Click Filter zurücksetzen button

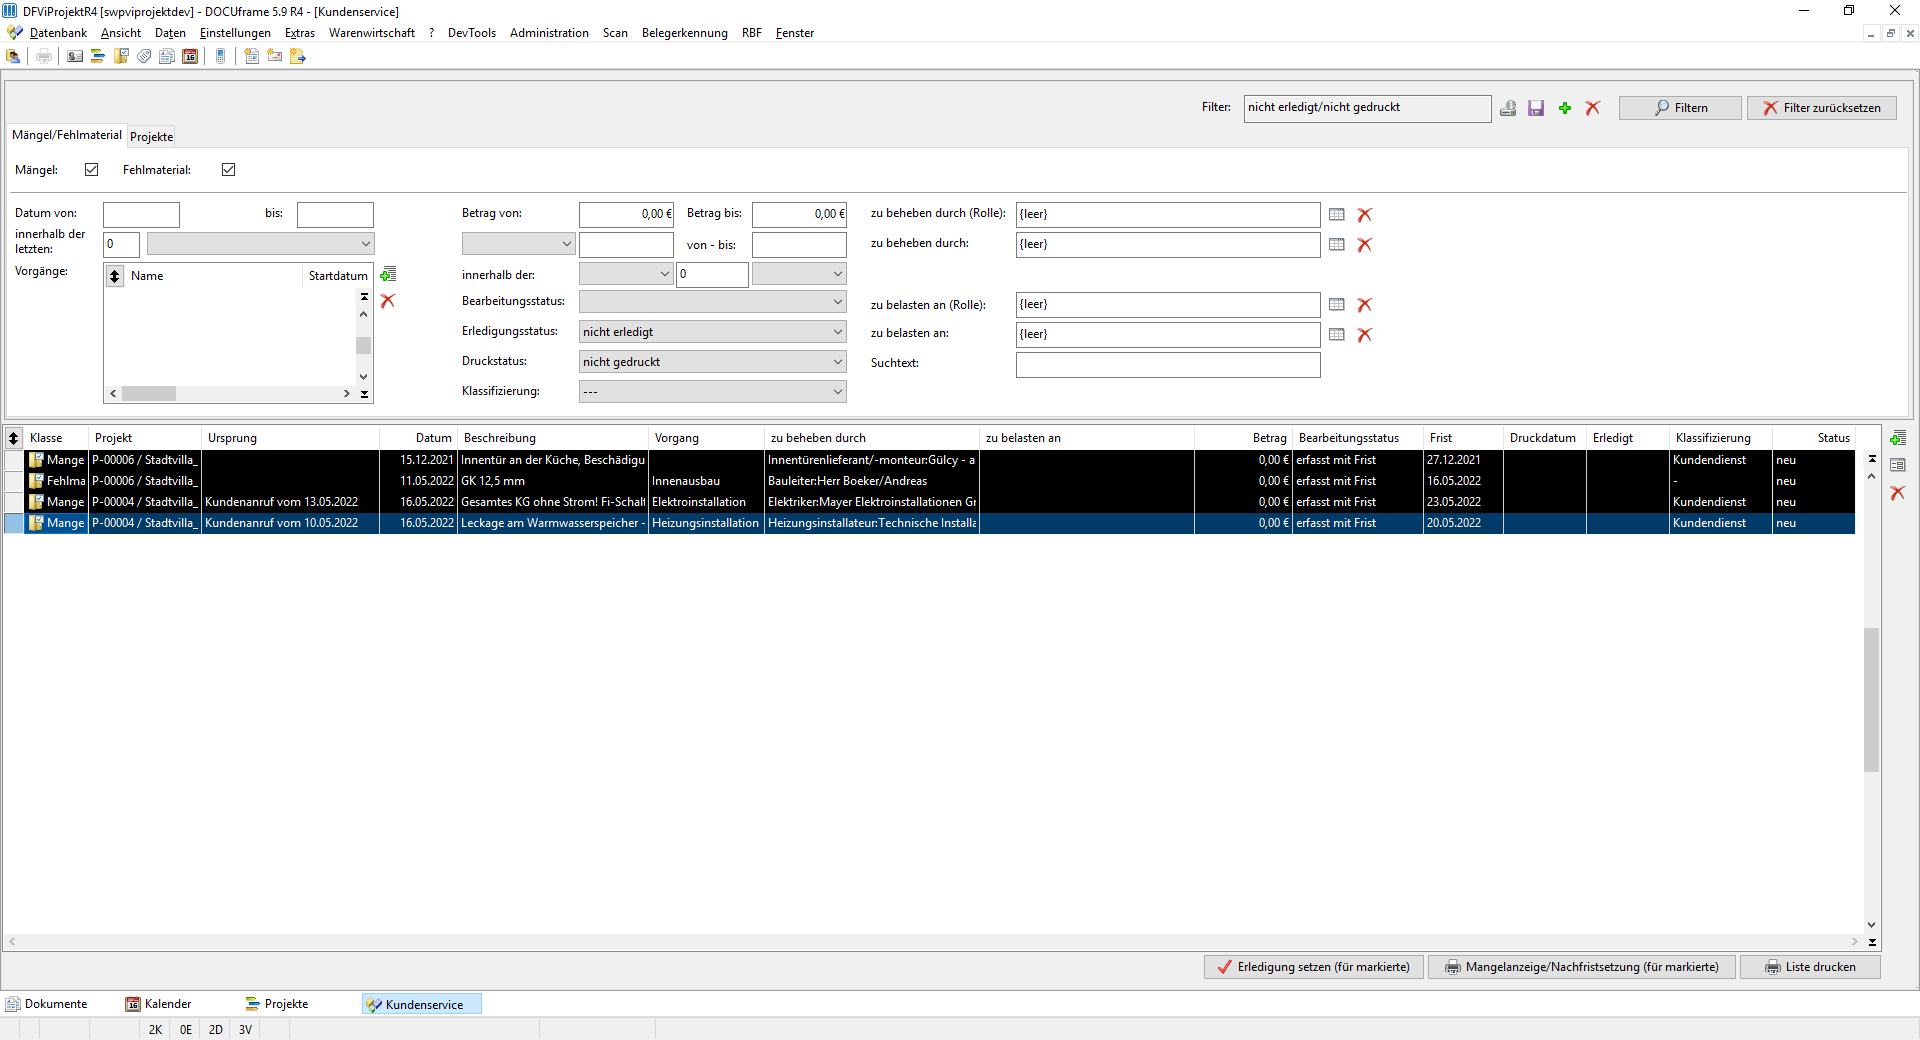click(1821, 108)
